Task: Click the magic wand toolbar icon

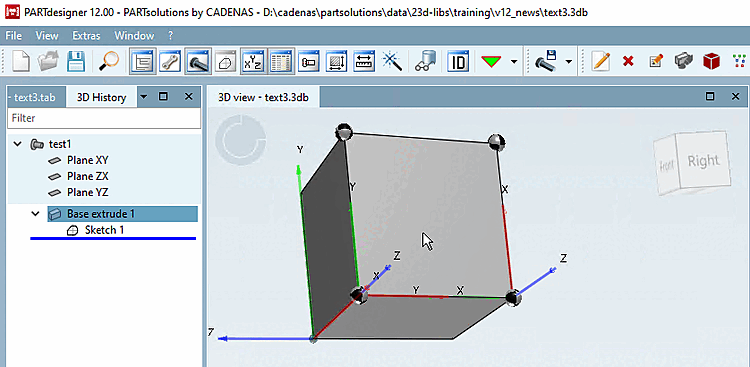Action: tap(391, 61)
